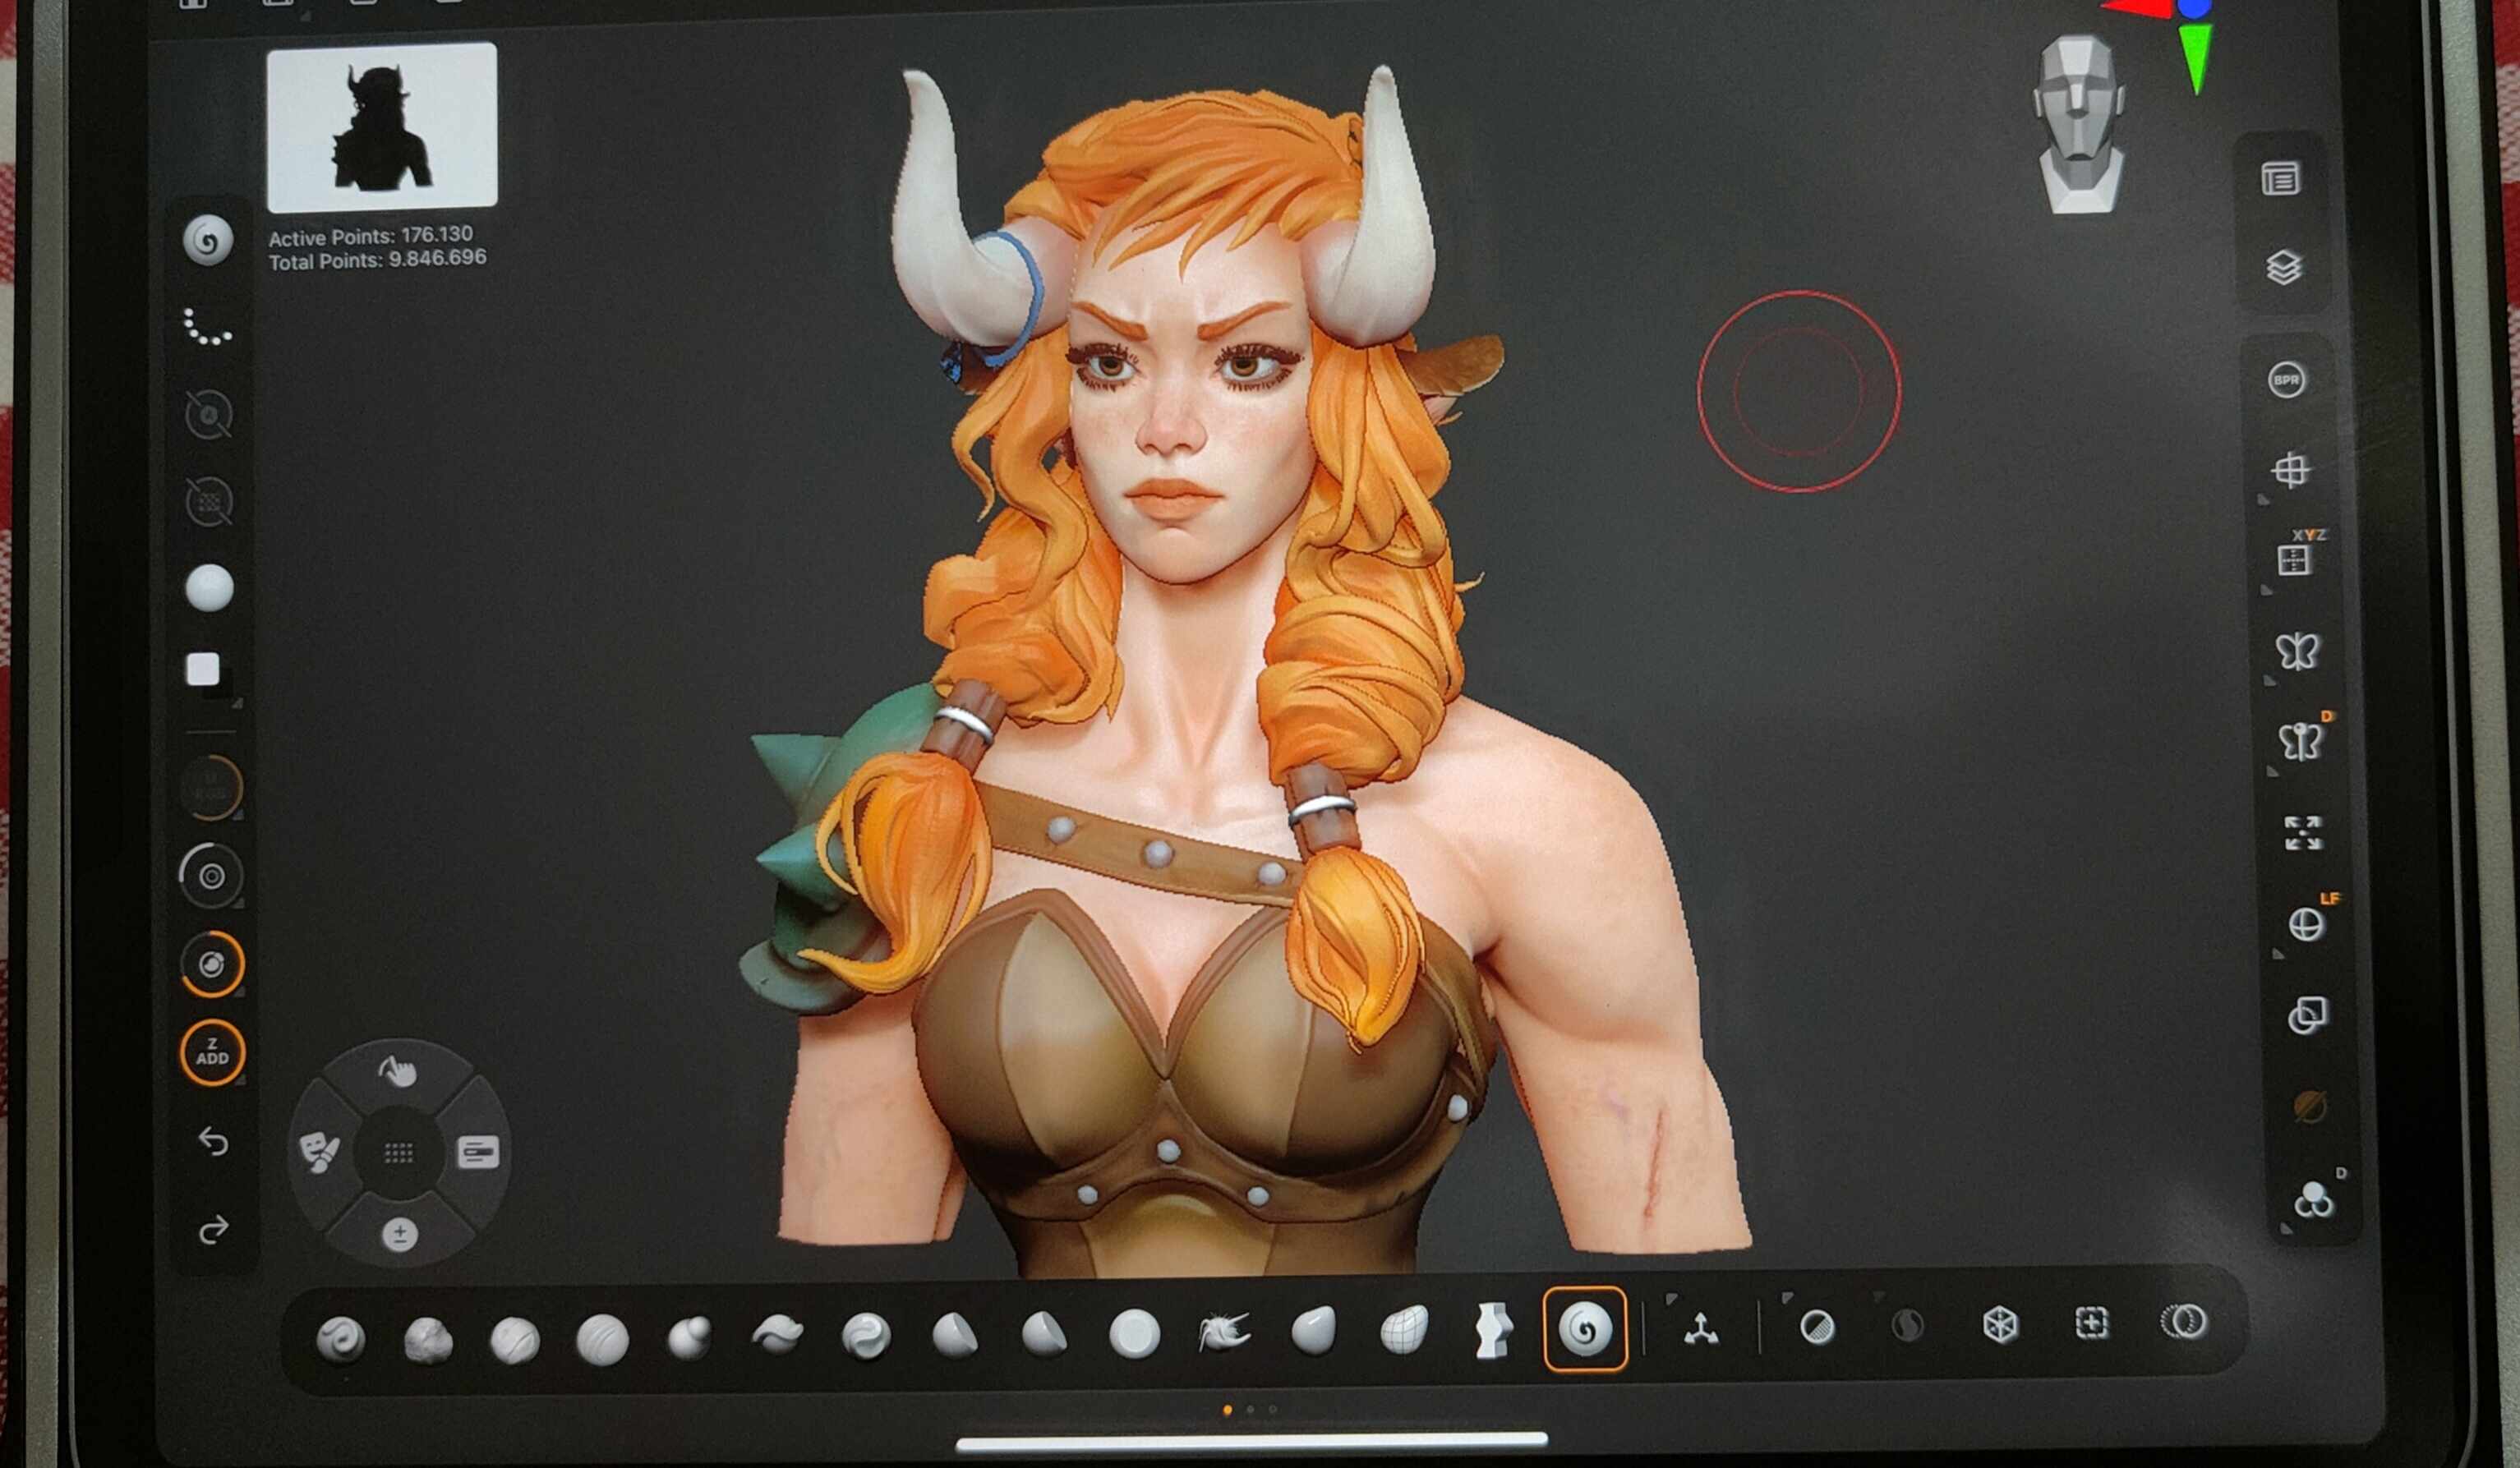Toggle XYZ rotation mode
This screenshot has width=2520, height=1468.
point(2294,559)
